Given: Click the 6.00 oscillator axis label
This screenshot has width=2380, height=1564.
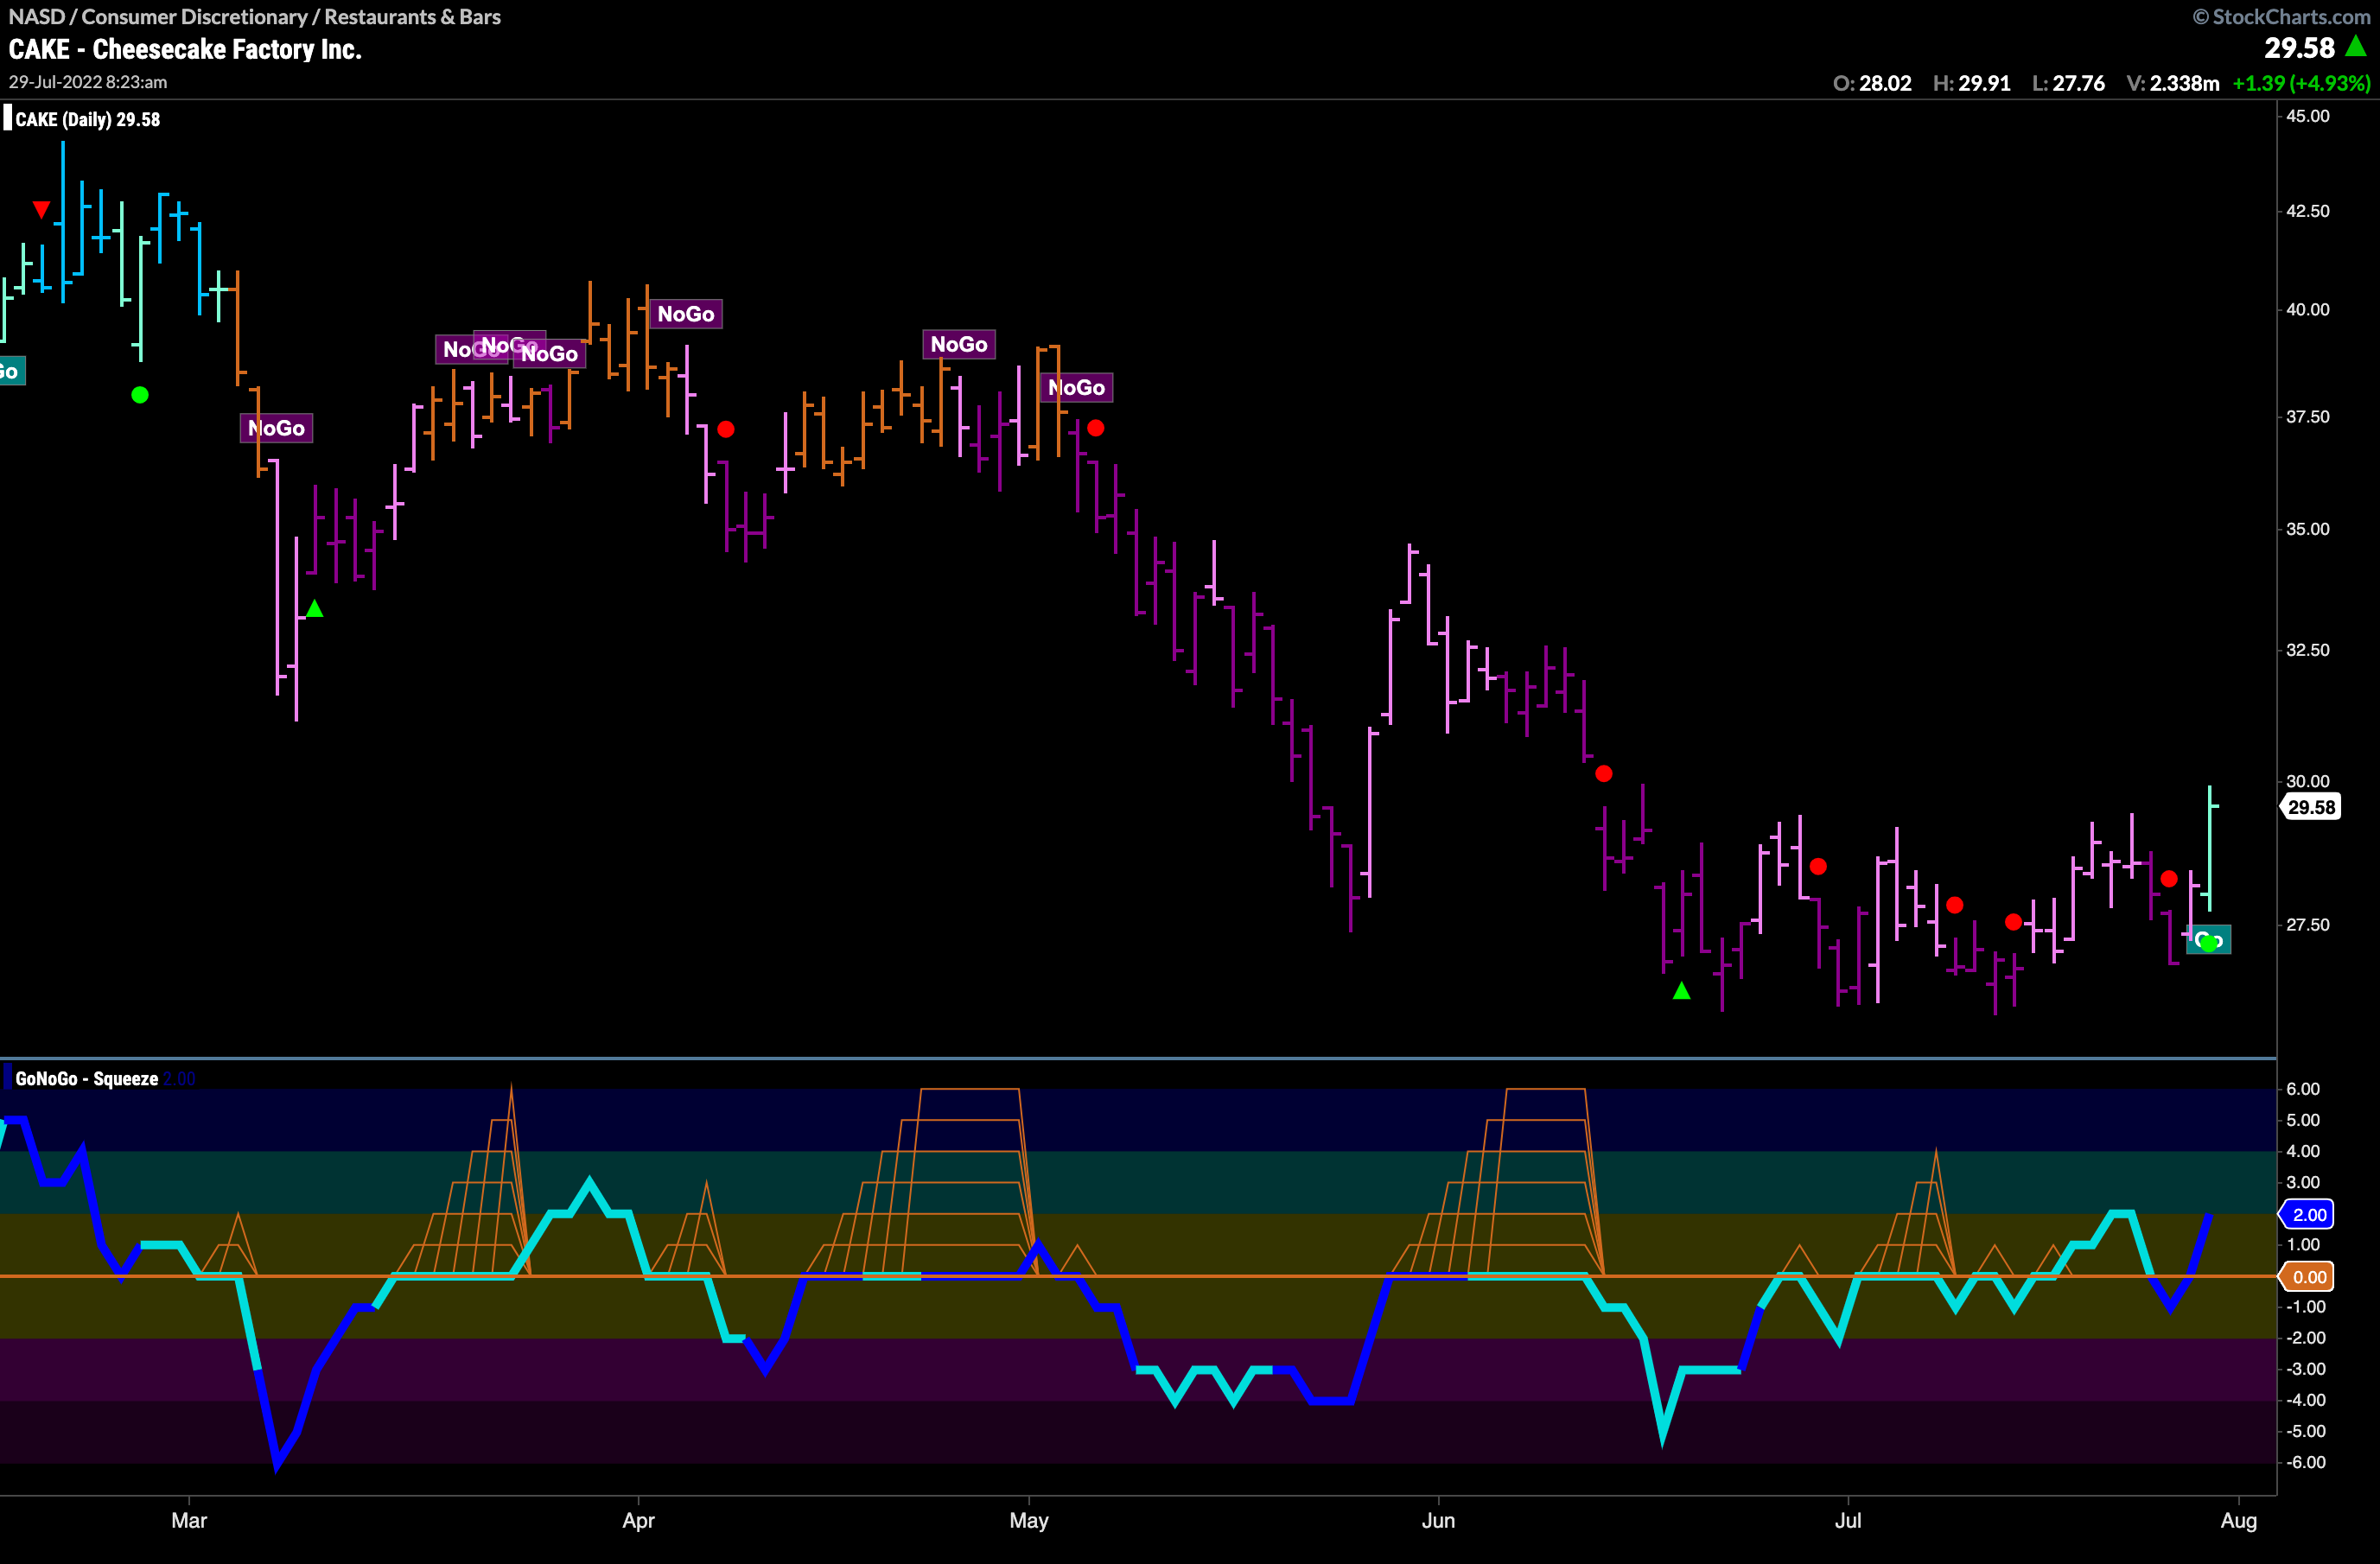Looking at the screenshot, I should coord(2303,1089).
